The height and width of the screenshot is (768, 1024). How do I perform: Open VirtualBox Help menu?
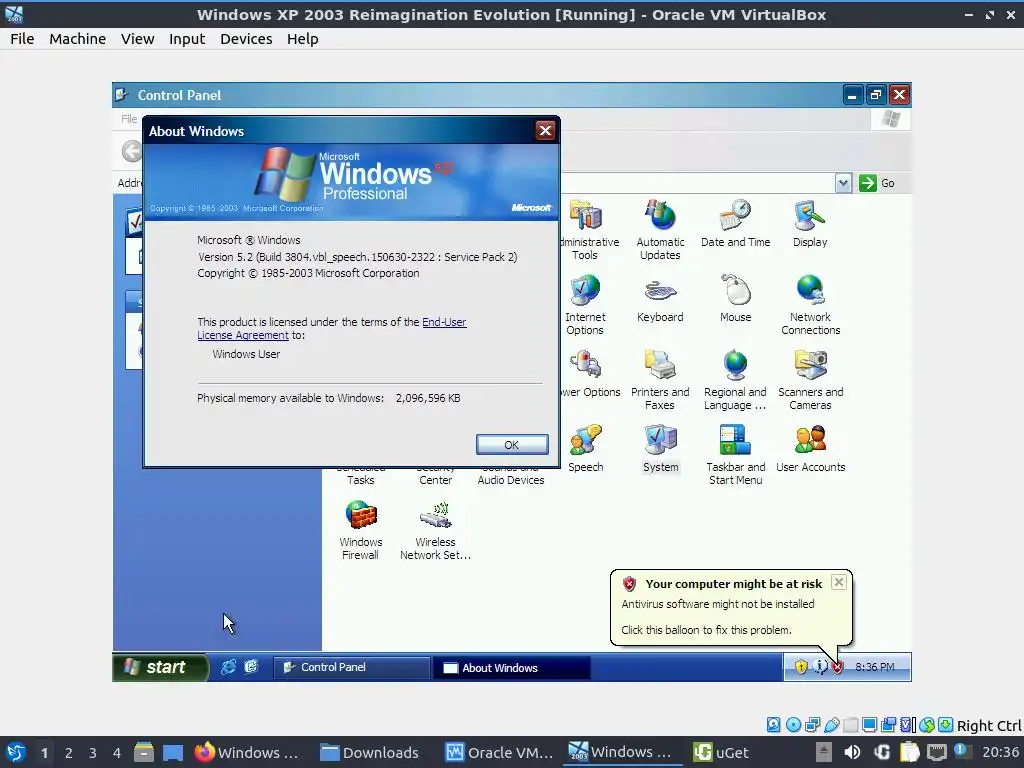click(302, 39)
